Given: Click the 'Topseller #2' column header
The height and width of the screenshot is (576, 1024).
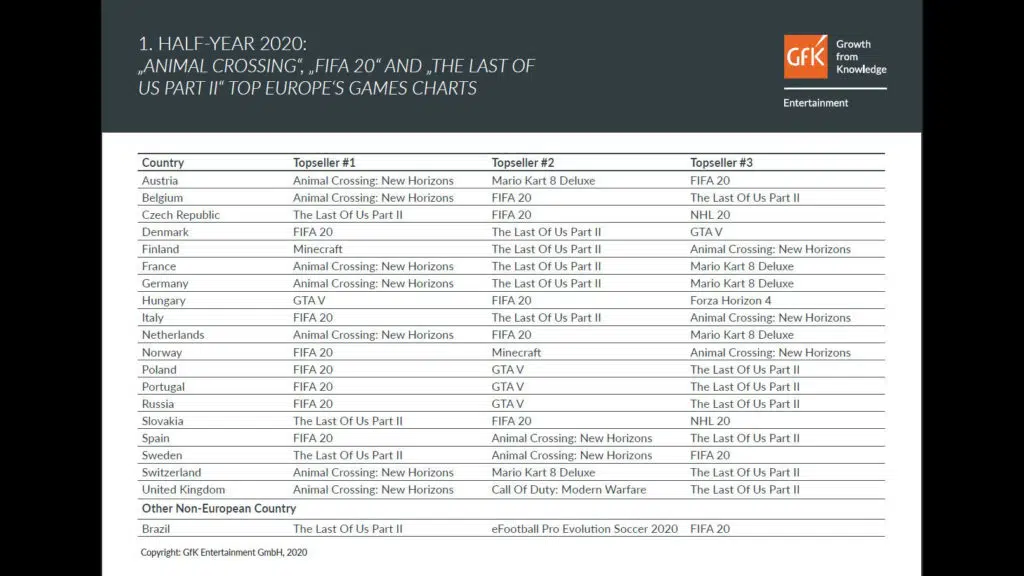Looking at the screenshot, I should point(522,163).
